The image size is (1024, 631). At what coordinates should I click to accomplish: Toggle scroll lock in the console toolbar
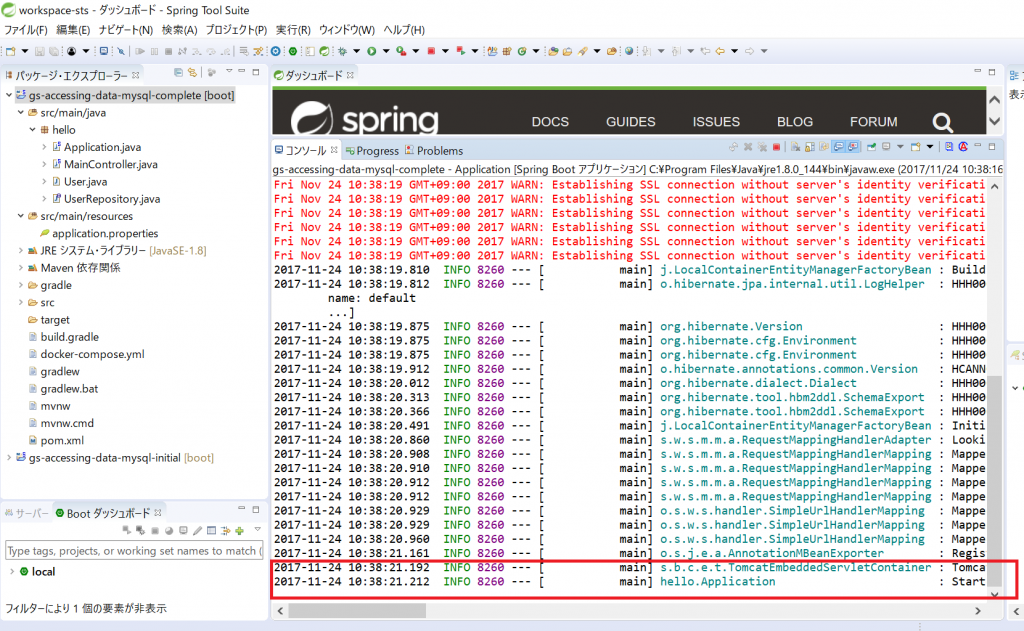[808, 148]
